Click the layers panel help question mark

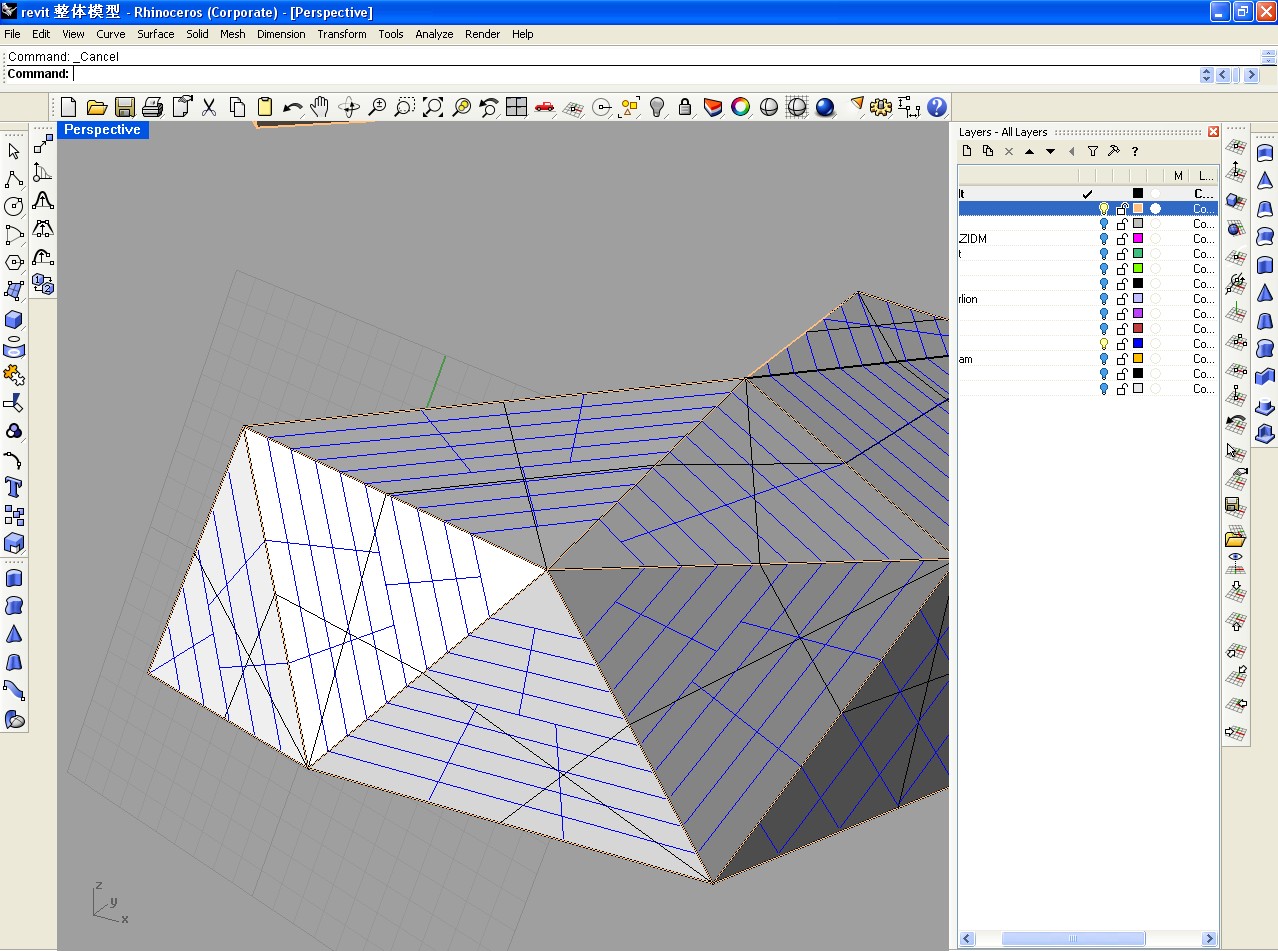(x=1135, y=152)
